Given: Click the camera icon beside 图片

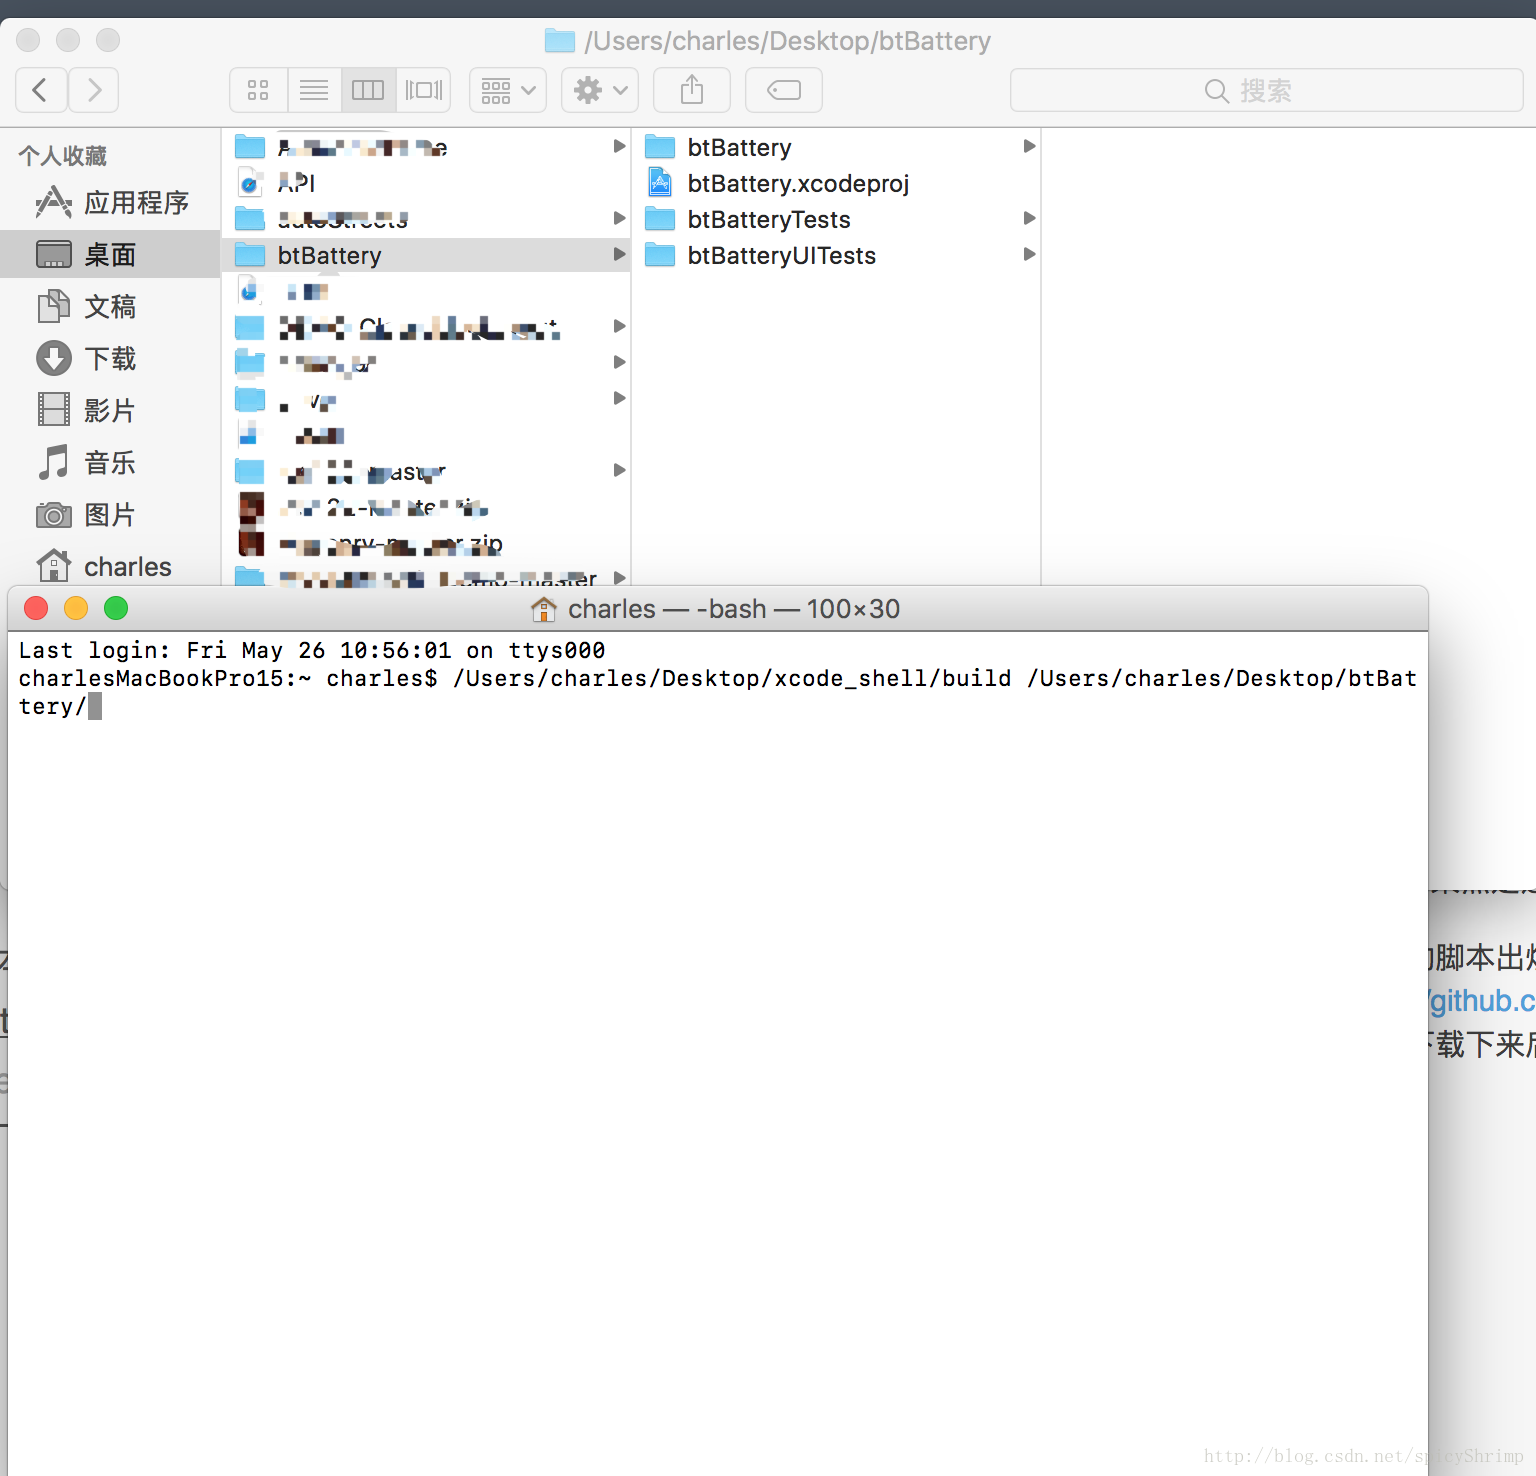Looking at the screenshot, I should (54, 515).
